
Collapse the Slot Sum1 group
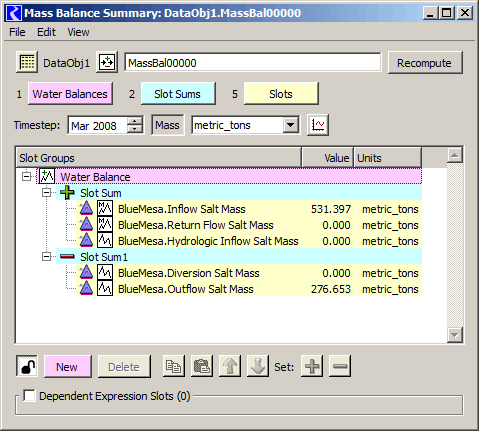coord(46,257)
